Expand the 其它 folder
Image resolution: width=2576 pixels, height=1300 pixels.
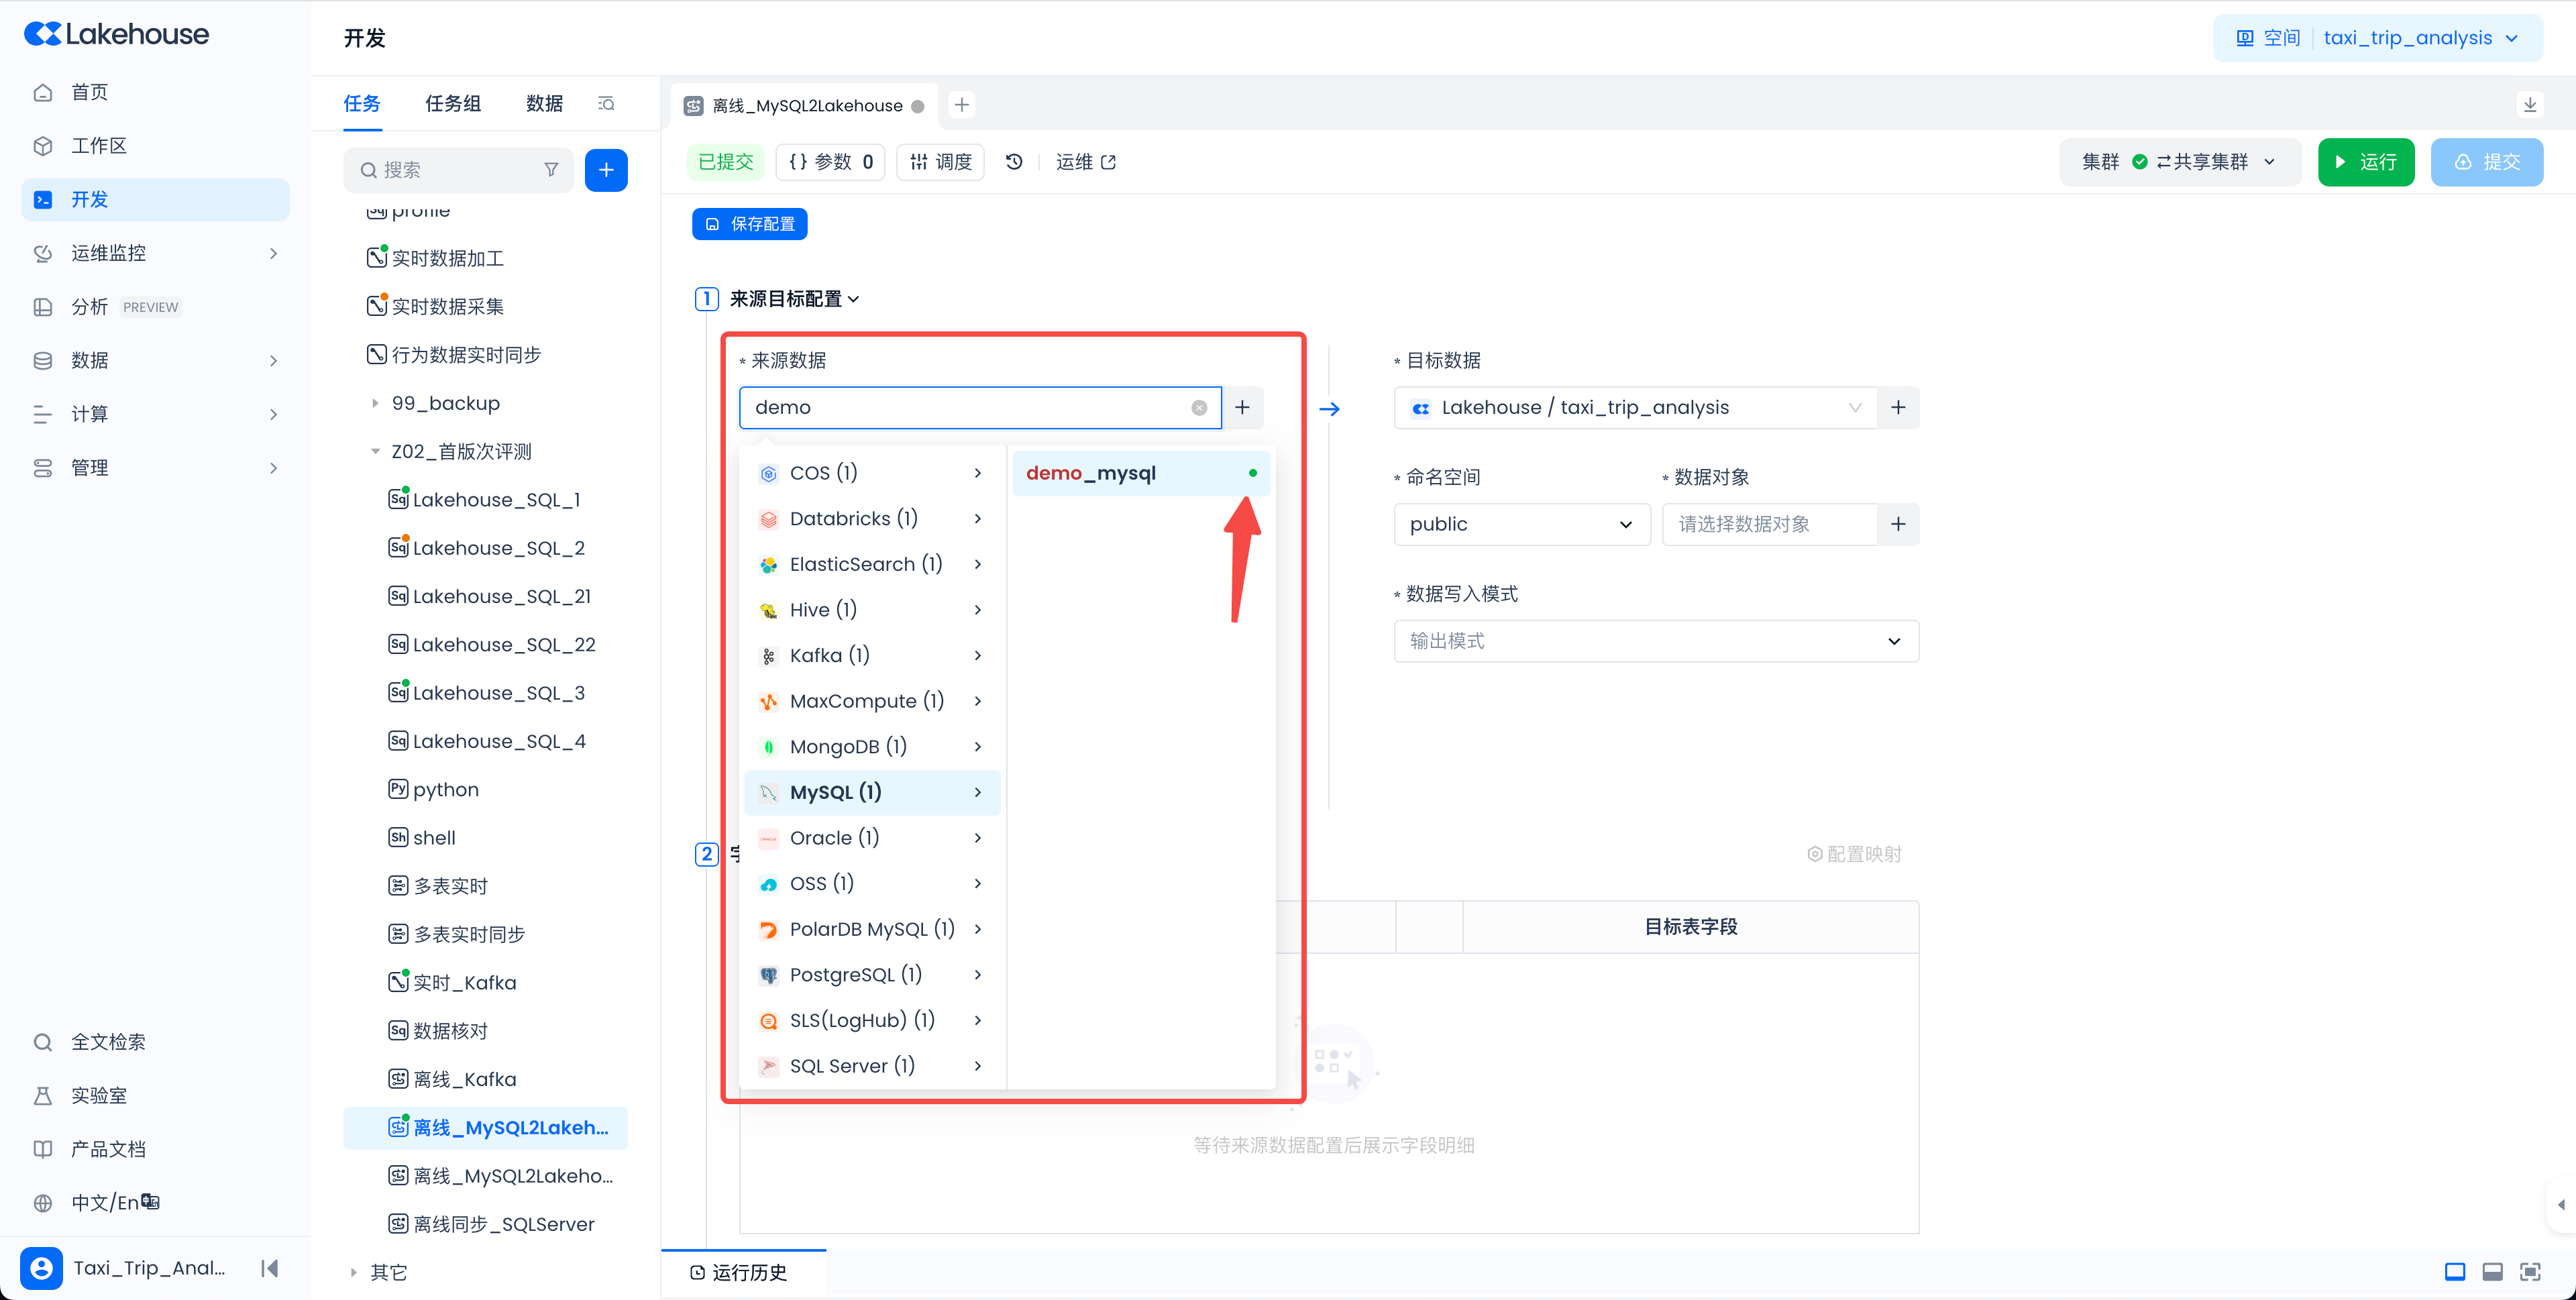353,1273
